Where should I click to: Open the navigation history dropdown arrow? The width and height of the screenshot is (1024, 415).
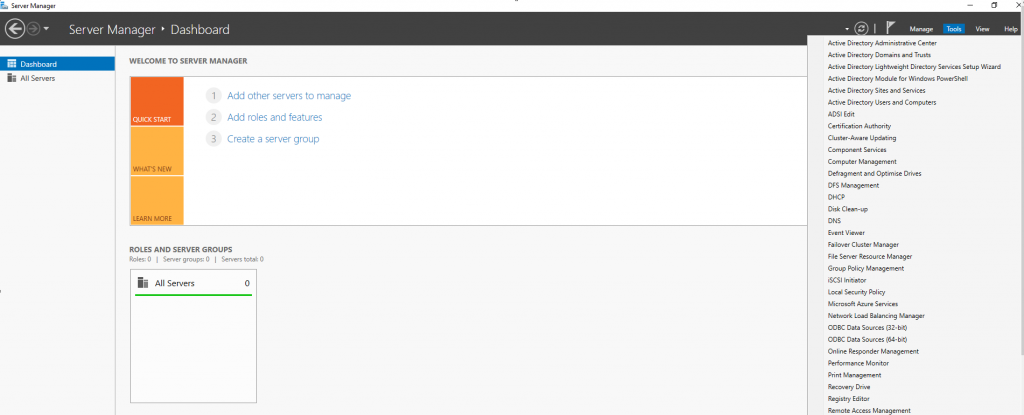click(x=46, y=29)
